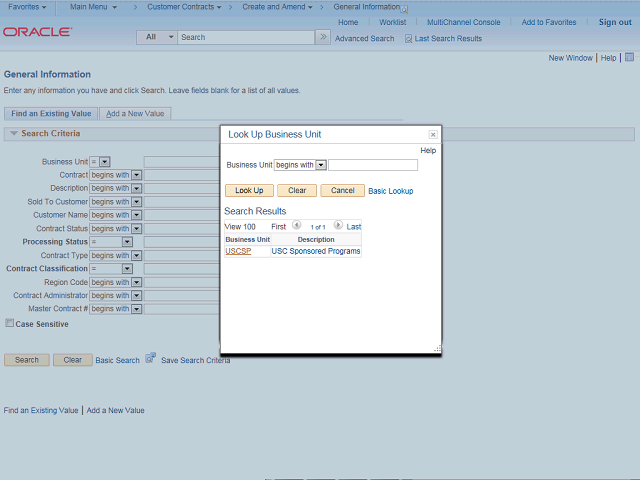
Task: Open the Contract Administrator operator dropdown
Action: (x=137, y=296)
